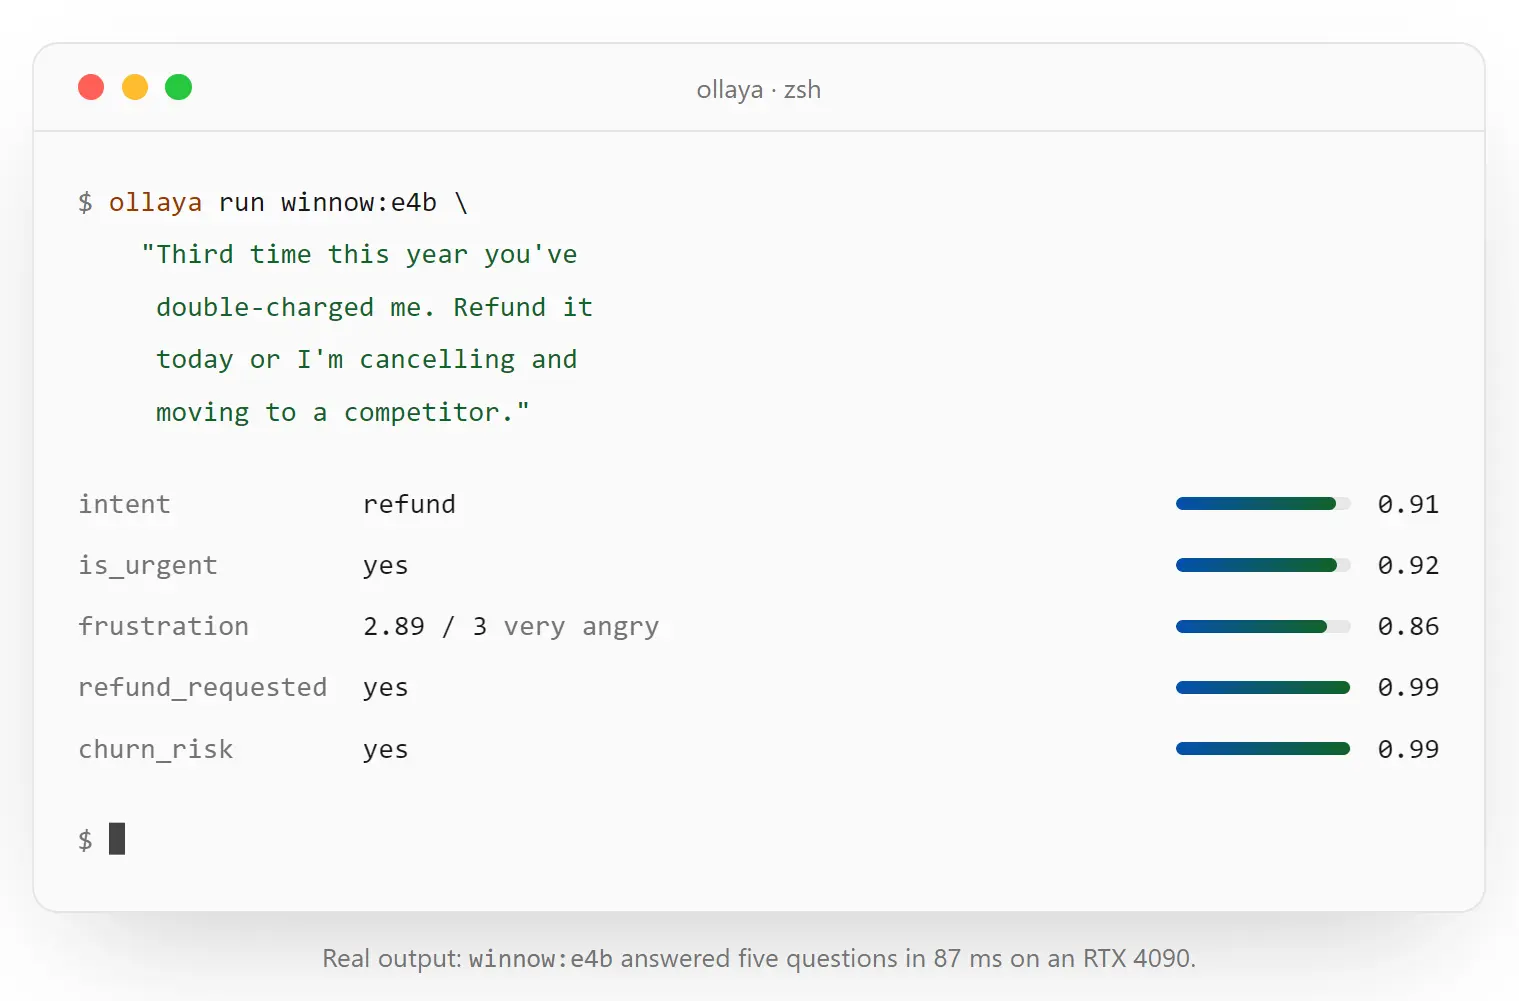The width and height of the screenshot is (1519, 1001).
Task: Click the green zoom window button
Action: pos(179,87)
